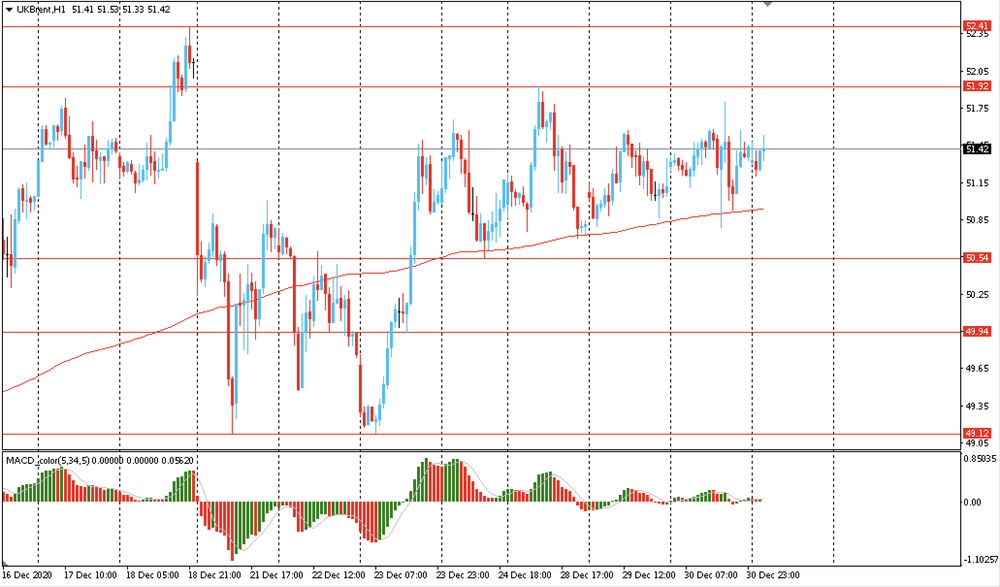Select the MACD_color(5,34,5) indicator label
The width and height of the screenshot is (1000, 587).
47,460
